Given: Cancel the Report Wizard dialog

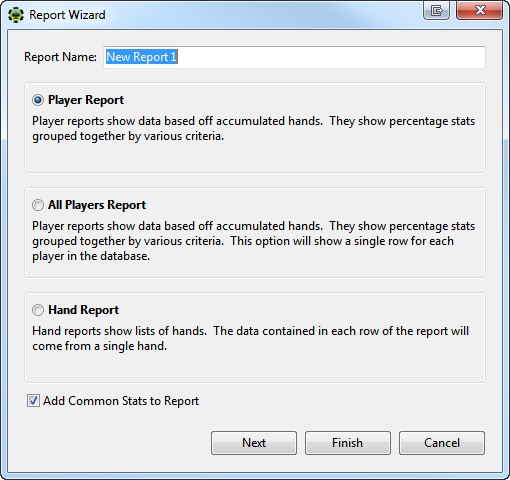Looking at the screenshot, I should coord(442,443).
